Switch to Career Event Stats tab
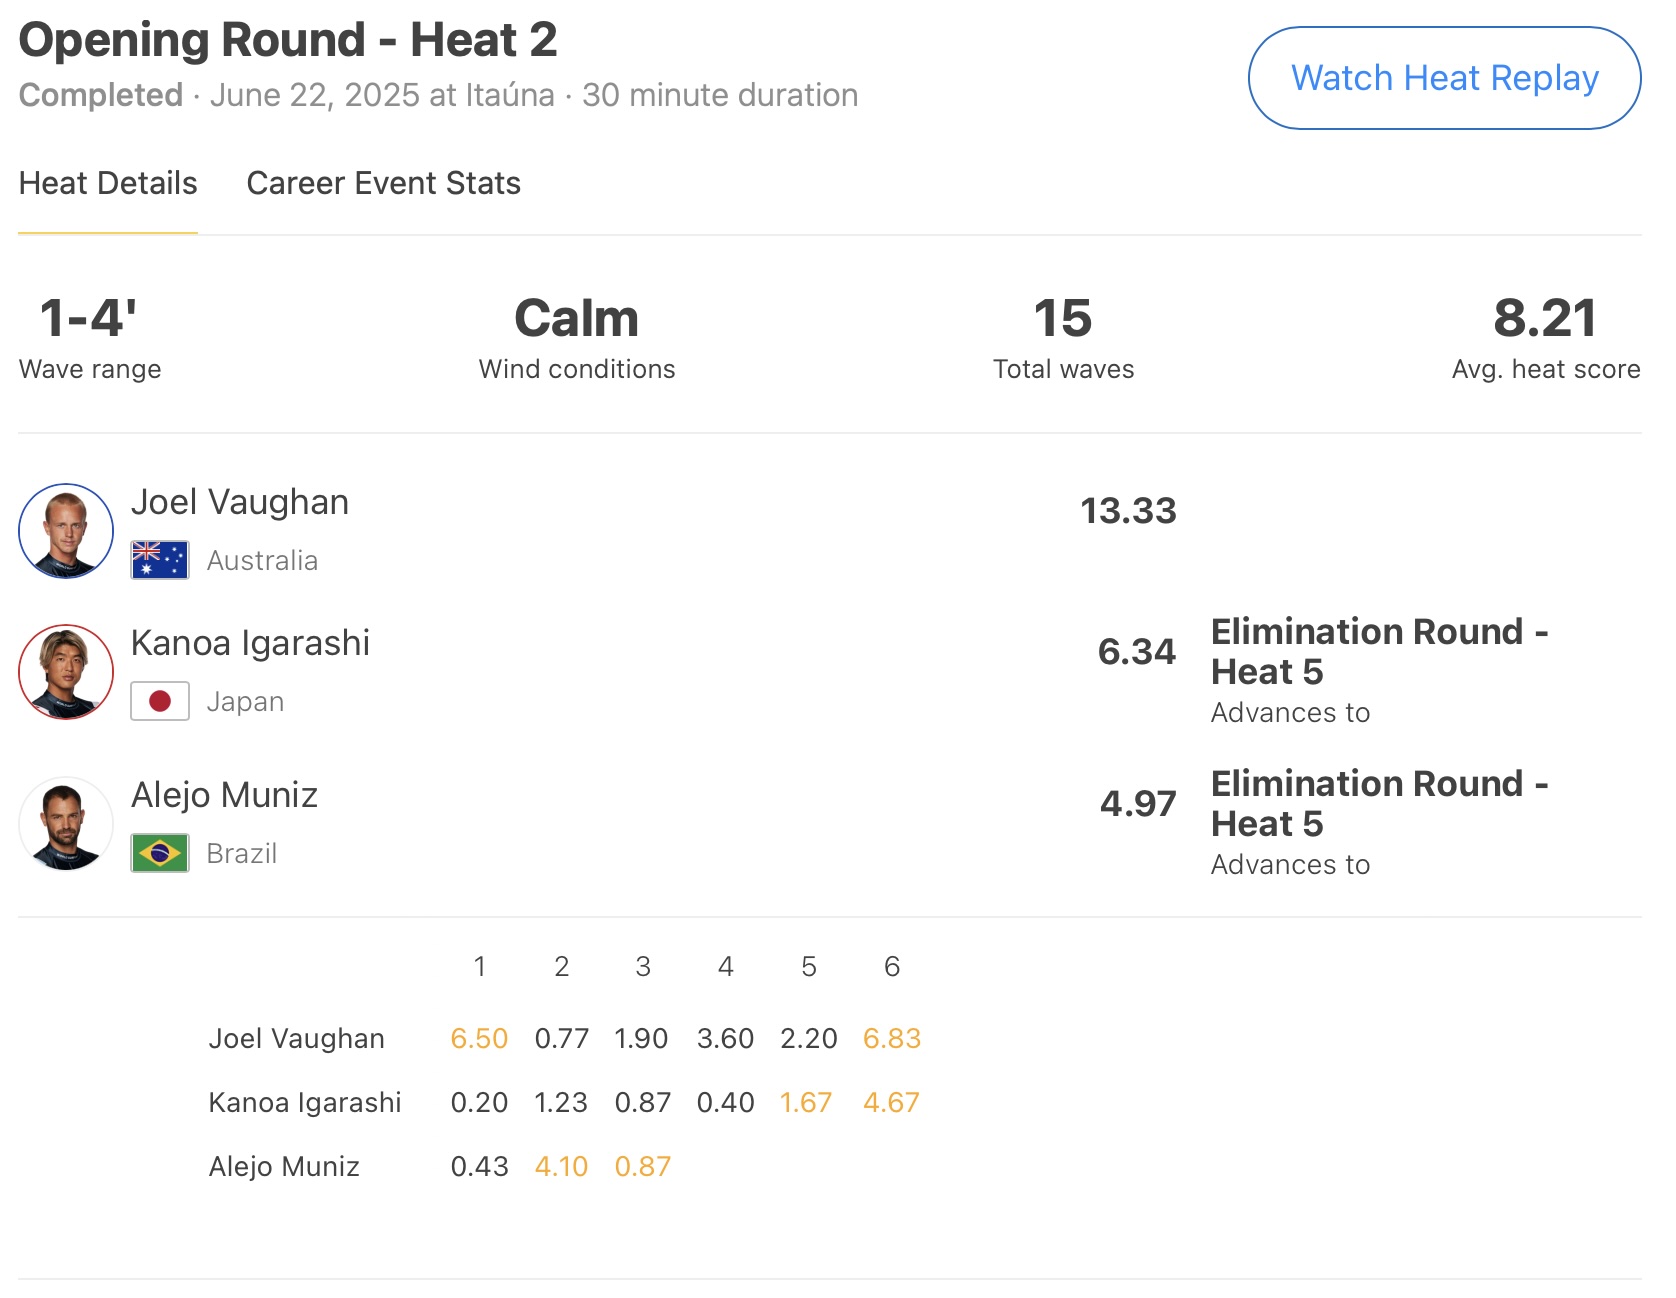Image resolution: width=1676 pixels, height=1298 pixels. (383, 184)
